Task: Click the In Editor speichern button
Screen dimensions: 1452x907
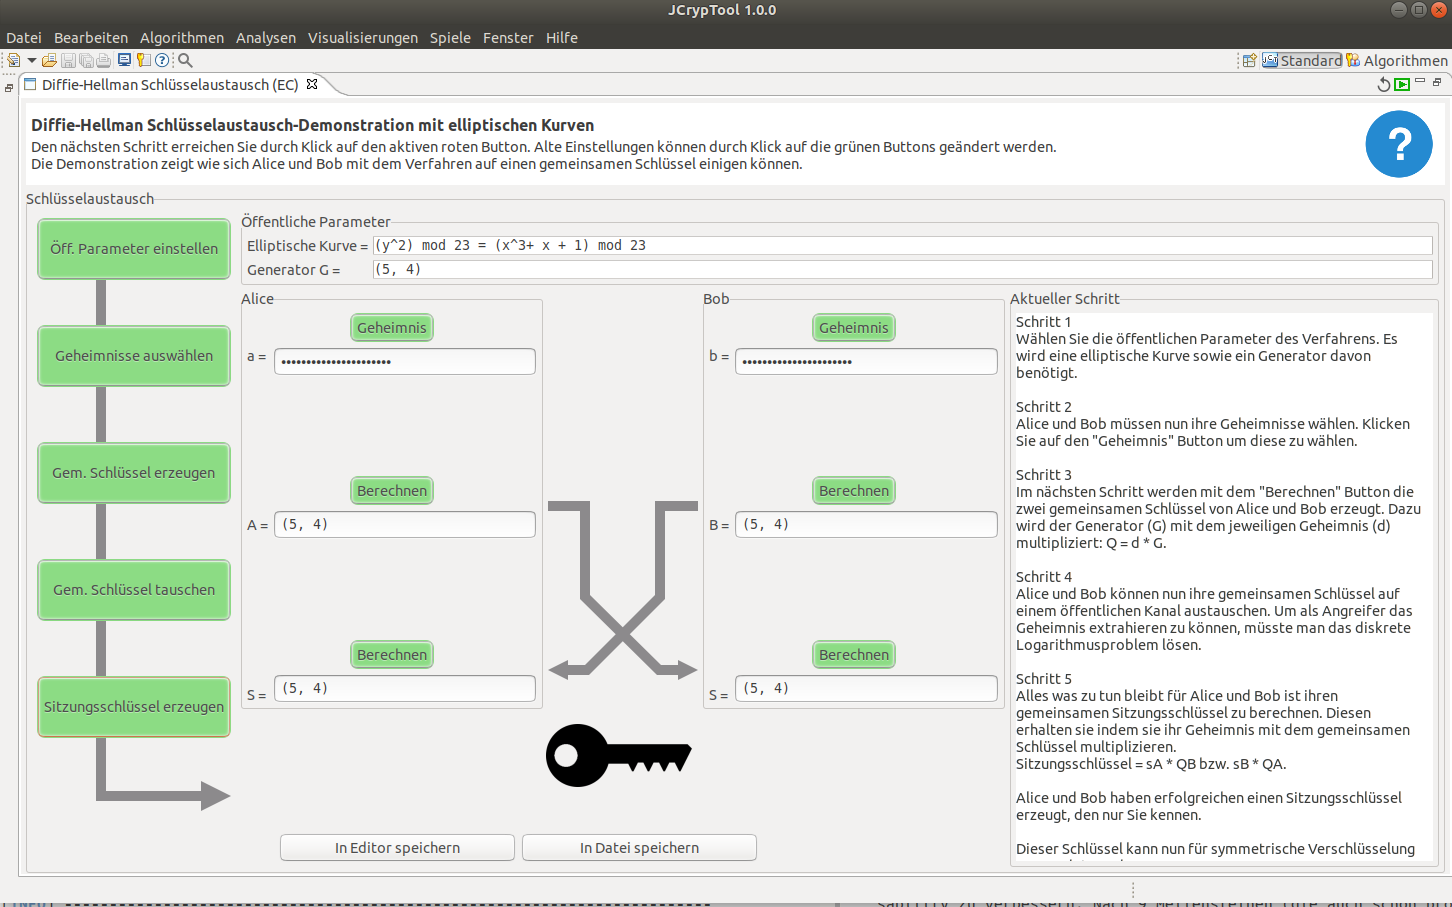Action: (397, 848)
